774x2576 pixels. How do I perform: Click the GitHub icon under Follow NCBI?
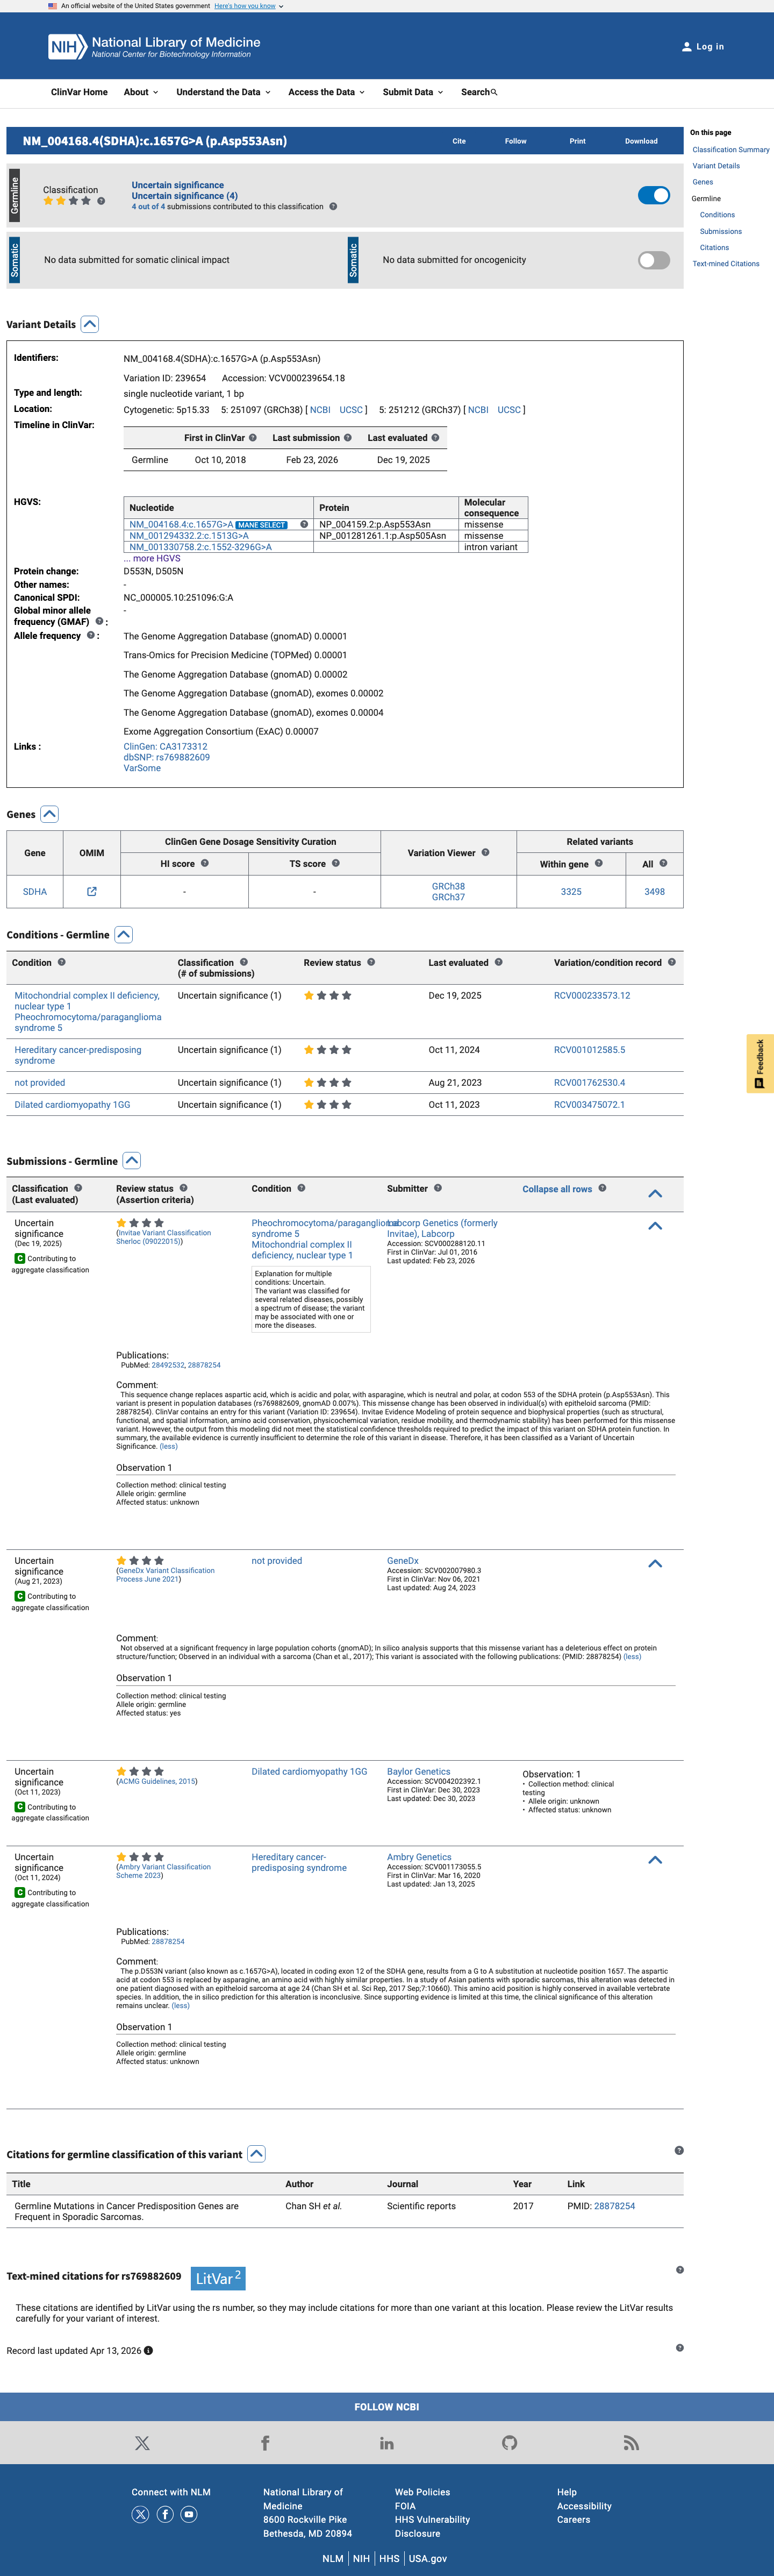(x=510, y=2443)
